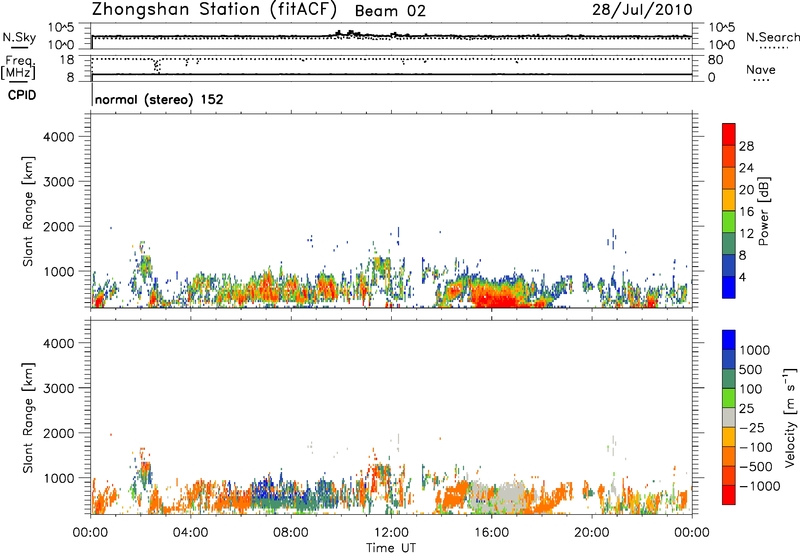Screen dimensions: 800x554
Task: Click the 'Velocity [m s-1]' colorbar label
Action: [790, 417]
